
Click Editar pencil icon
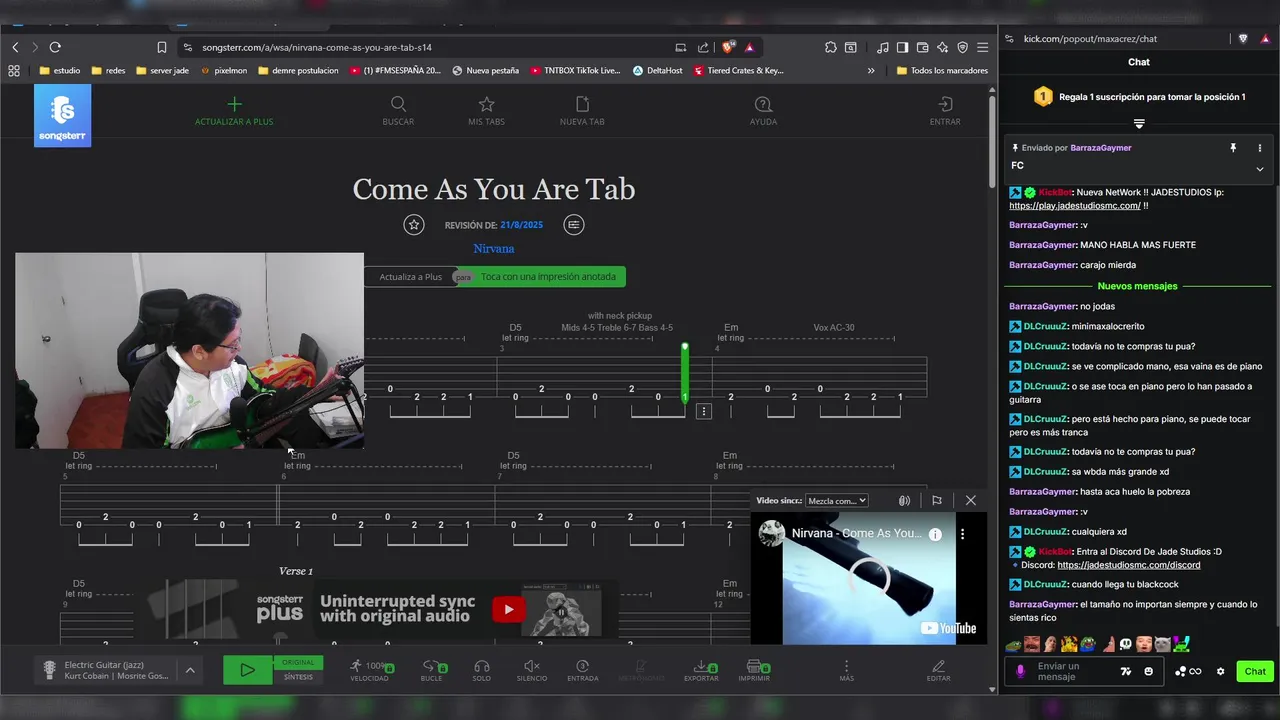click(938, 670)
